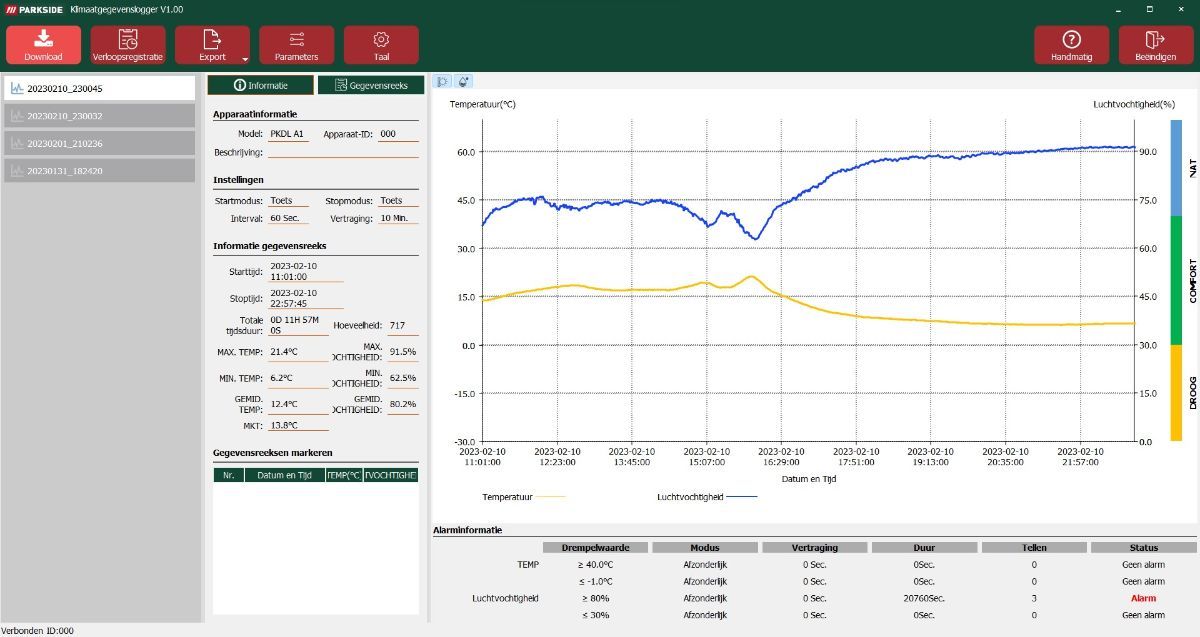
Task: Open the Parameters settings
Action: pyautogui.click(x=296, y=45)
